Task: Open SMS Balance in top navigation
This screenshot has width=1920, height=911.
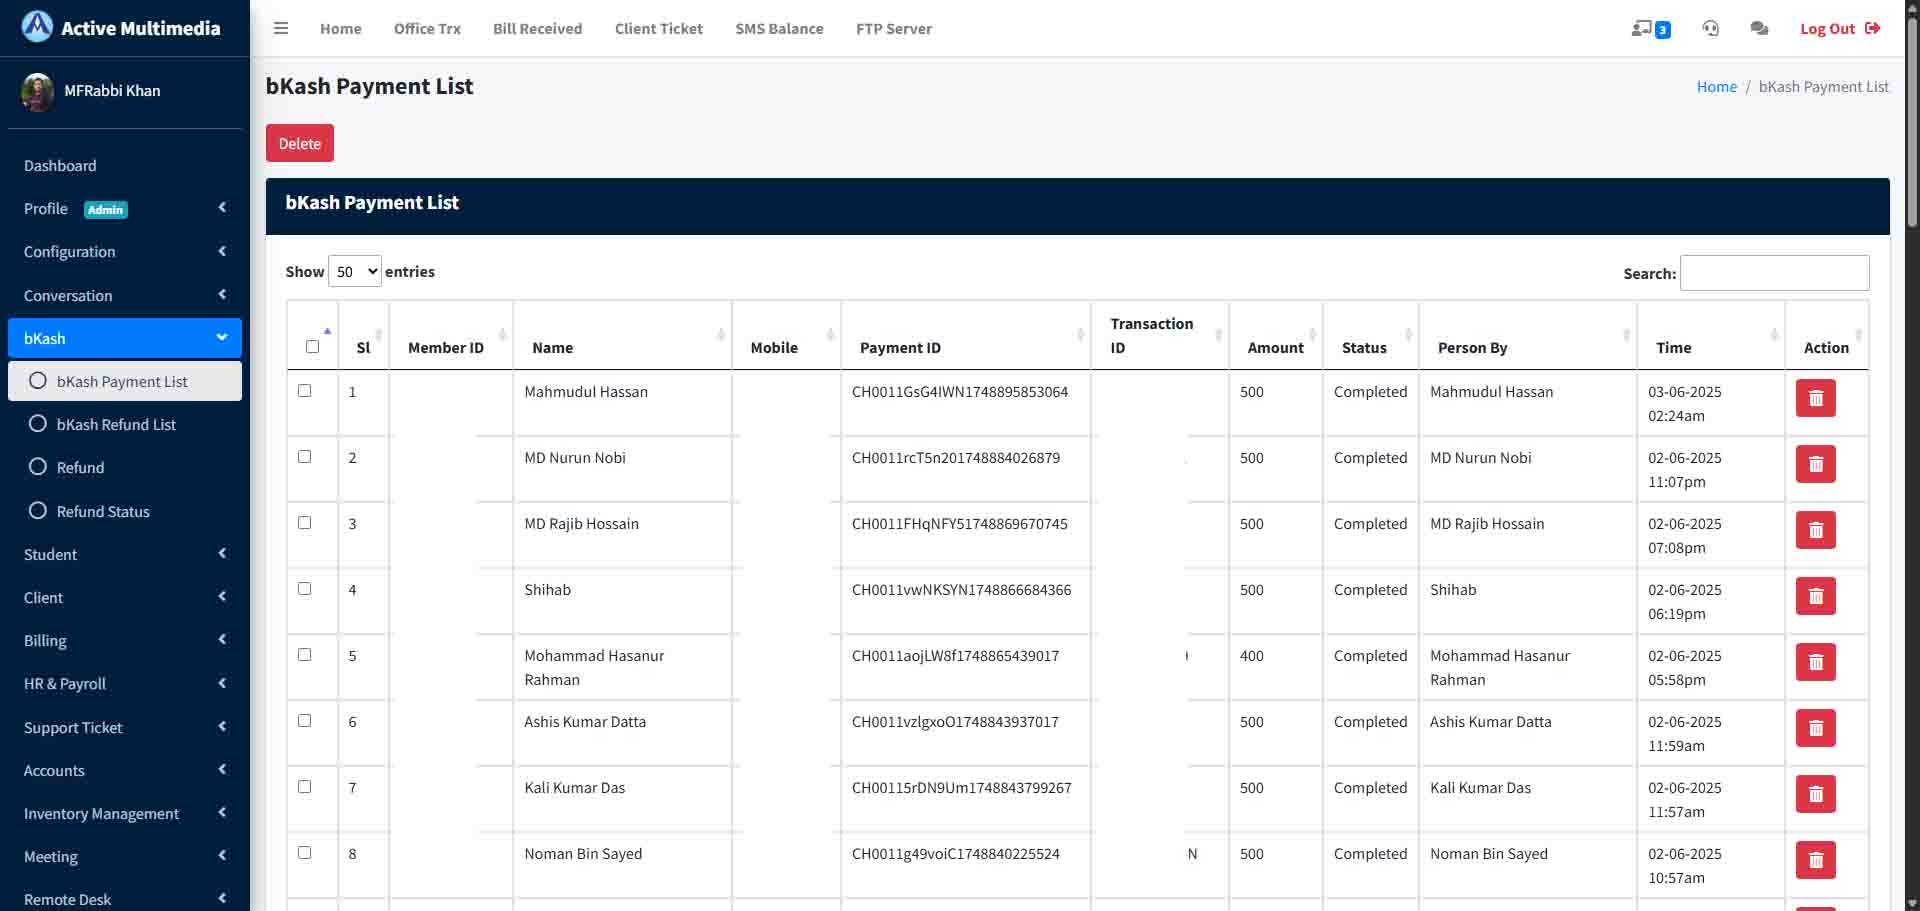Action: [x=779, y=29]
